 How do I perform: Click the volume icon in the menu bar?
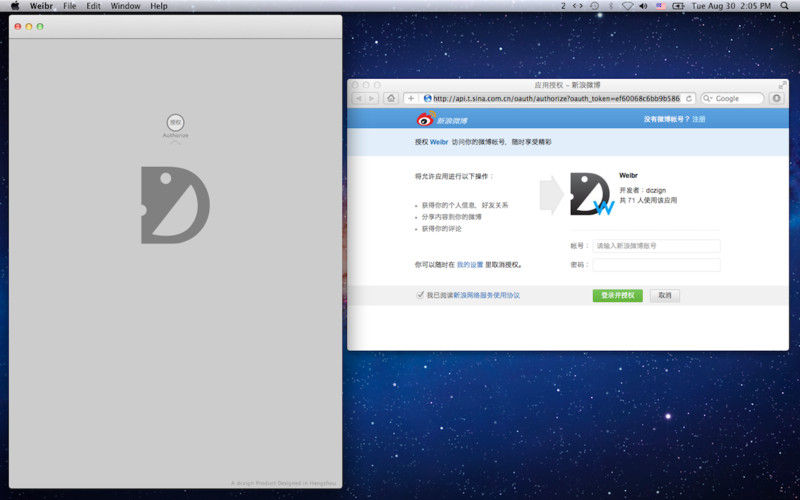643,6
